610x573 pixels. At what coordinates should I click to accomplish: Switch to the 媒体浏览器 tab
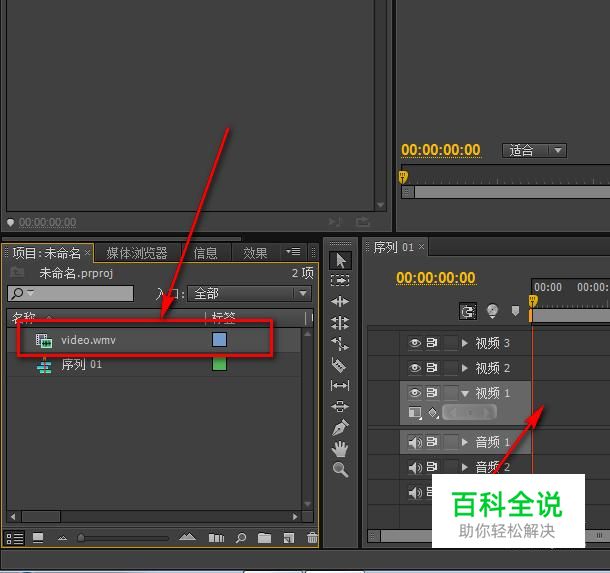137,253
